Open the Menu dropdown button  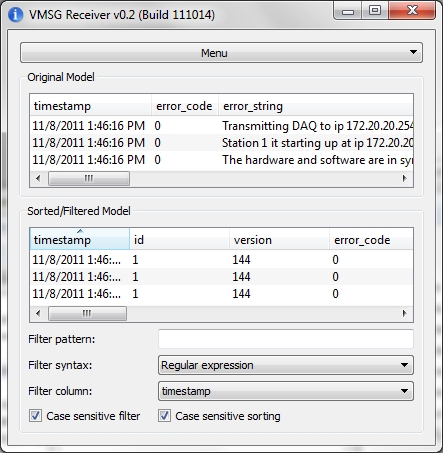221,53
